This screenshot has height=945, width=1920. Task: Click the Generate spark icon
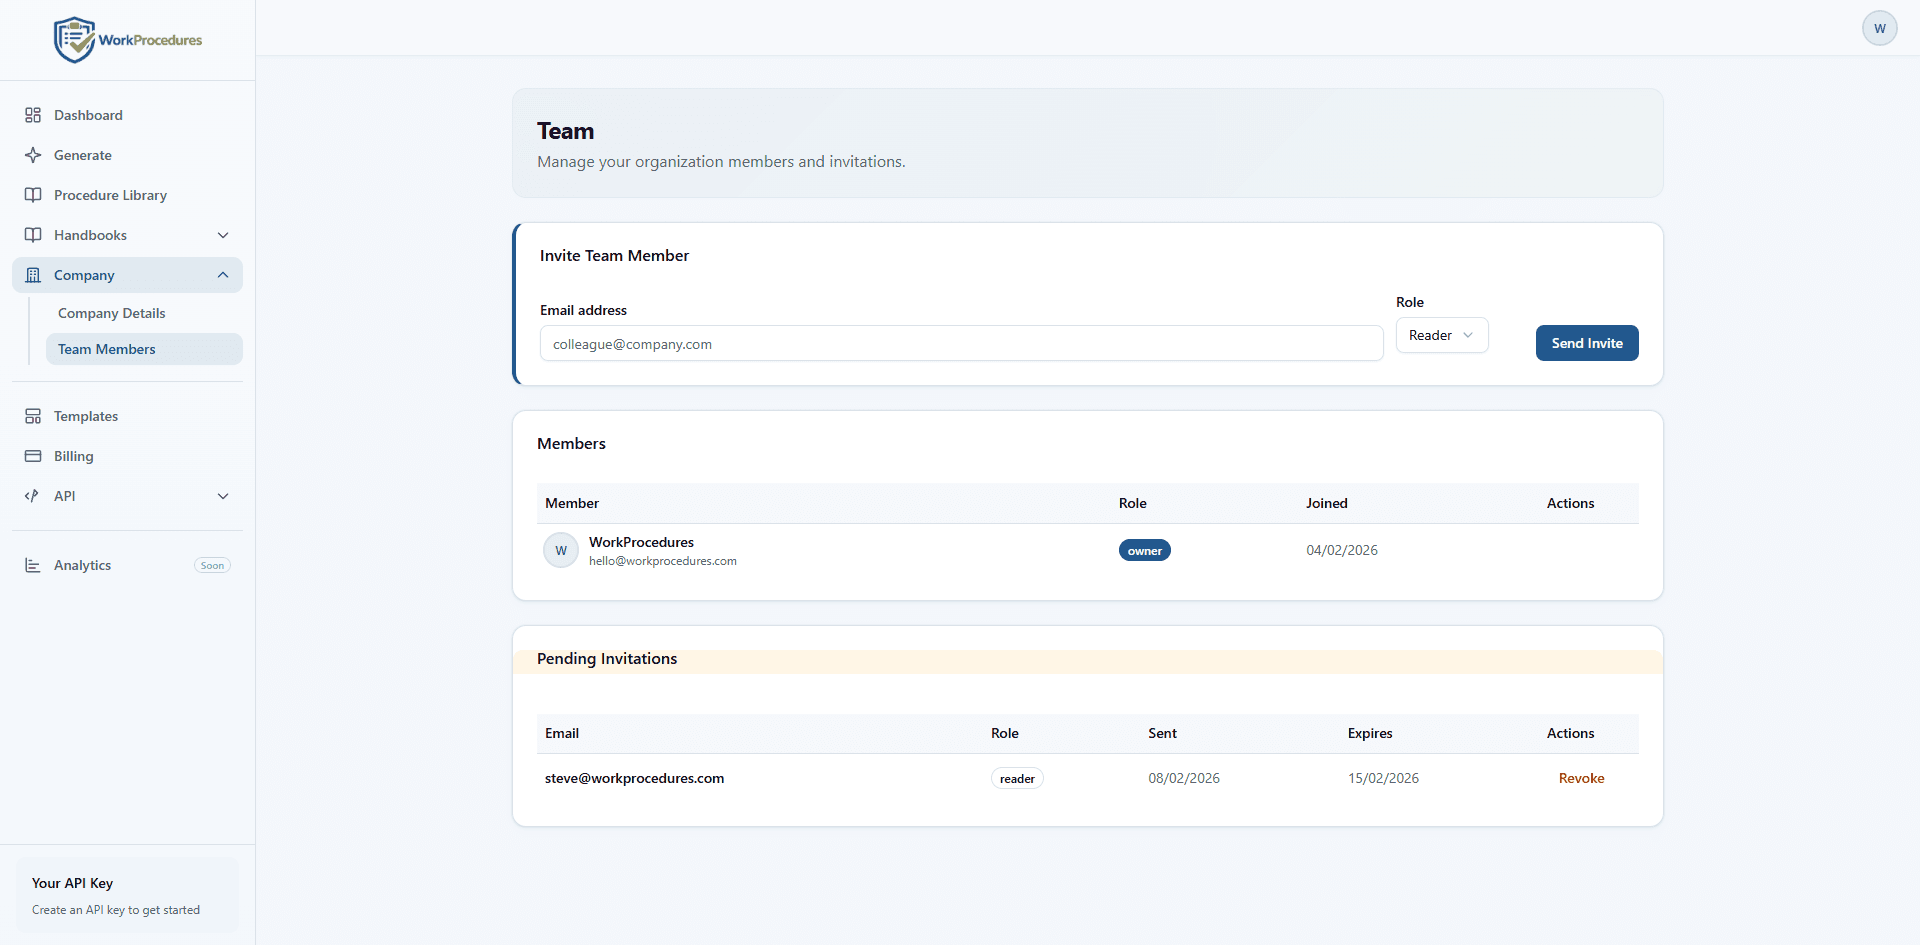click(x=33, y=155)
